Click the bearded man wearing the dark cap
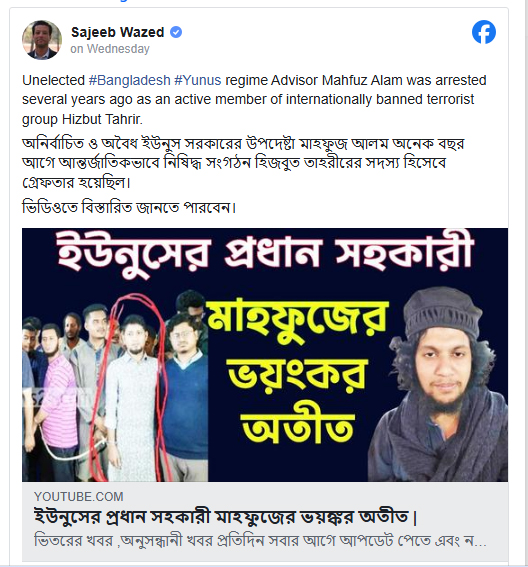 tap(440, 385)
